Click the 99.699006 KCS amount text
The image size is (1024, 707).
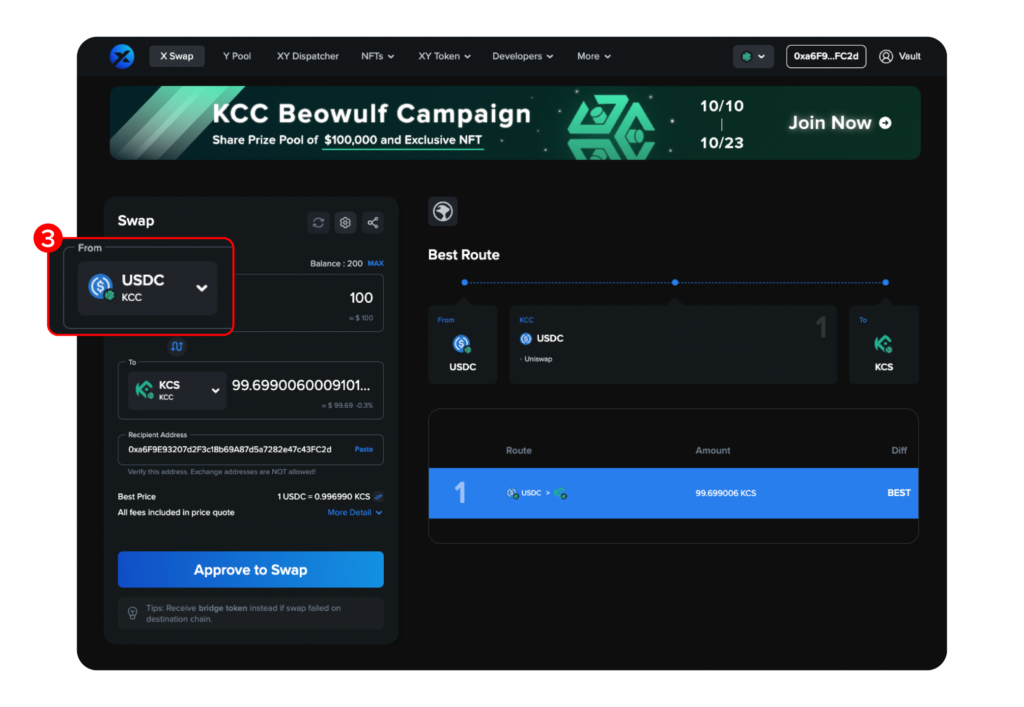point(726,493)
